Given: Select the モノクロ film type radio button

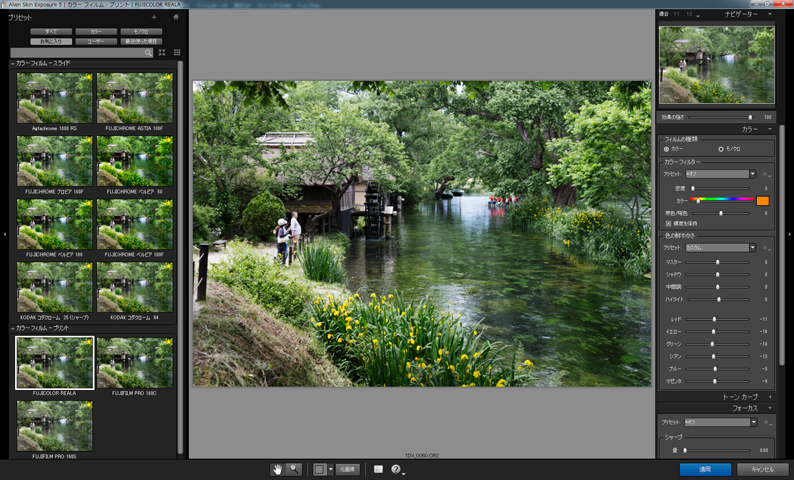Looking at the screenshot, I should coord(721,149).
